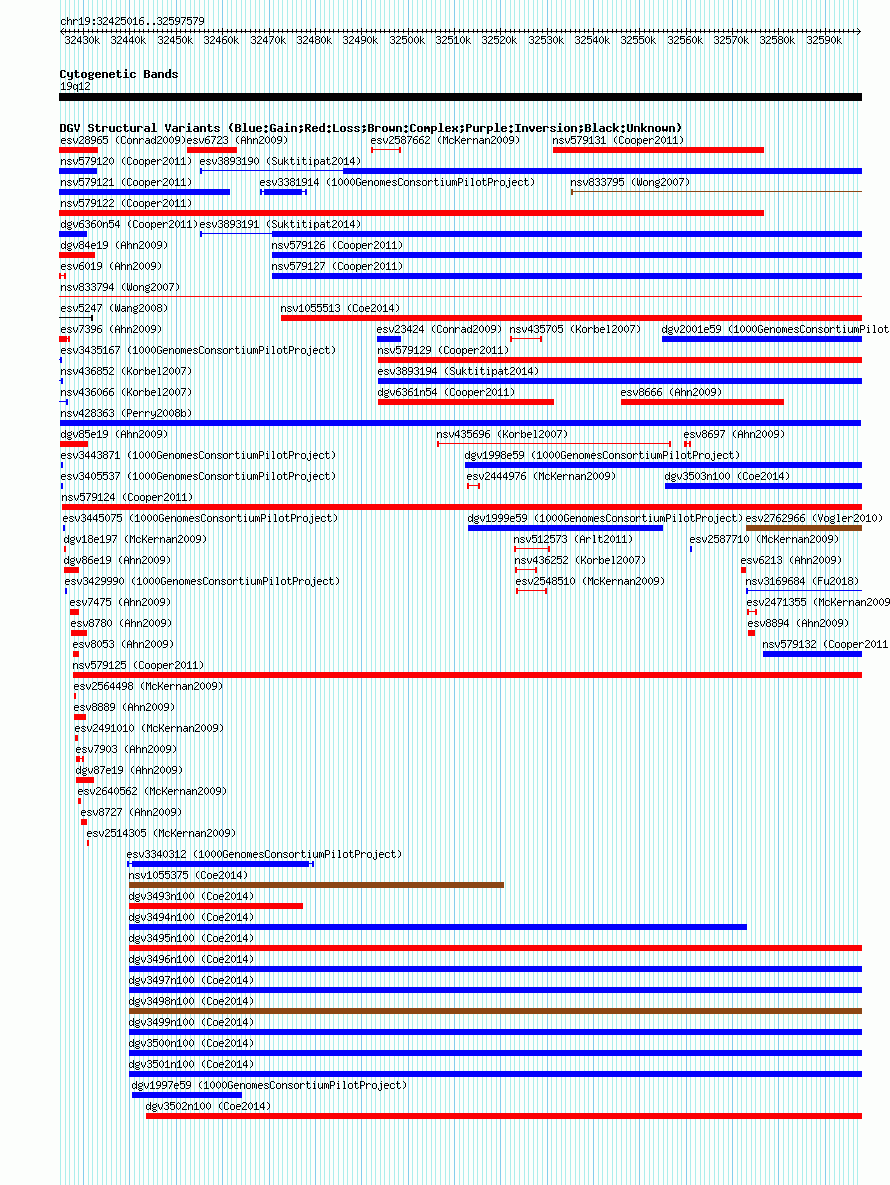Open nsv579125 (Cooper2011) variant label
890x1185 pixels.
[138, 666]
